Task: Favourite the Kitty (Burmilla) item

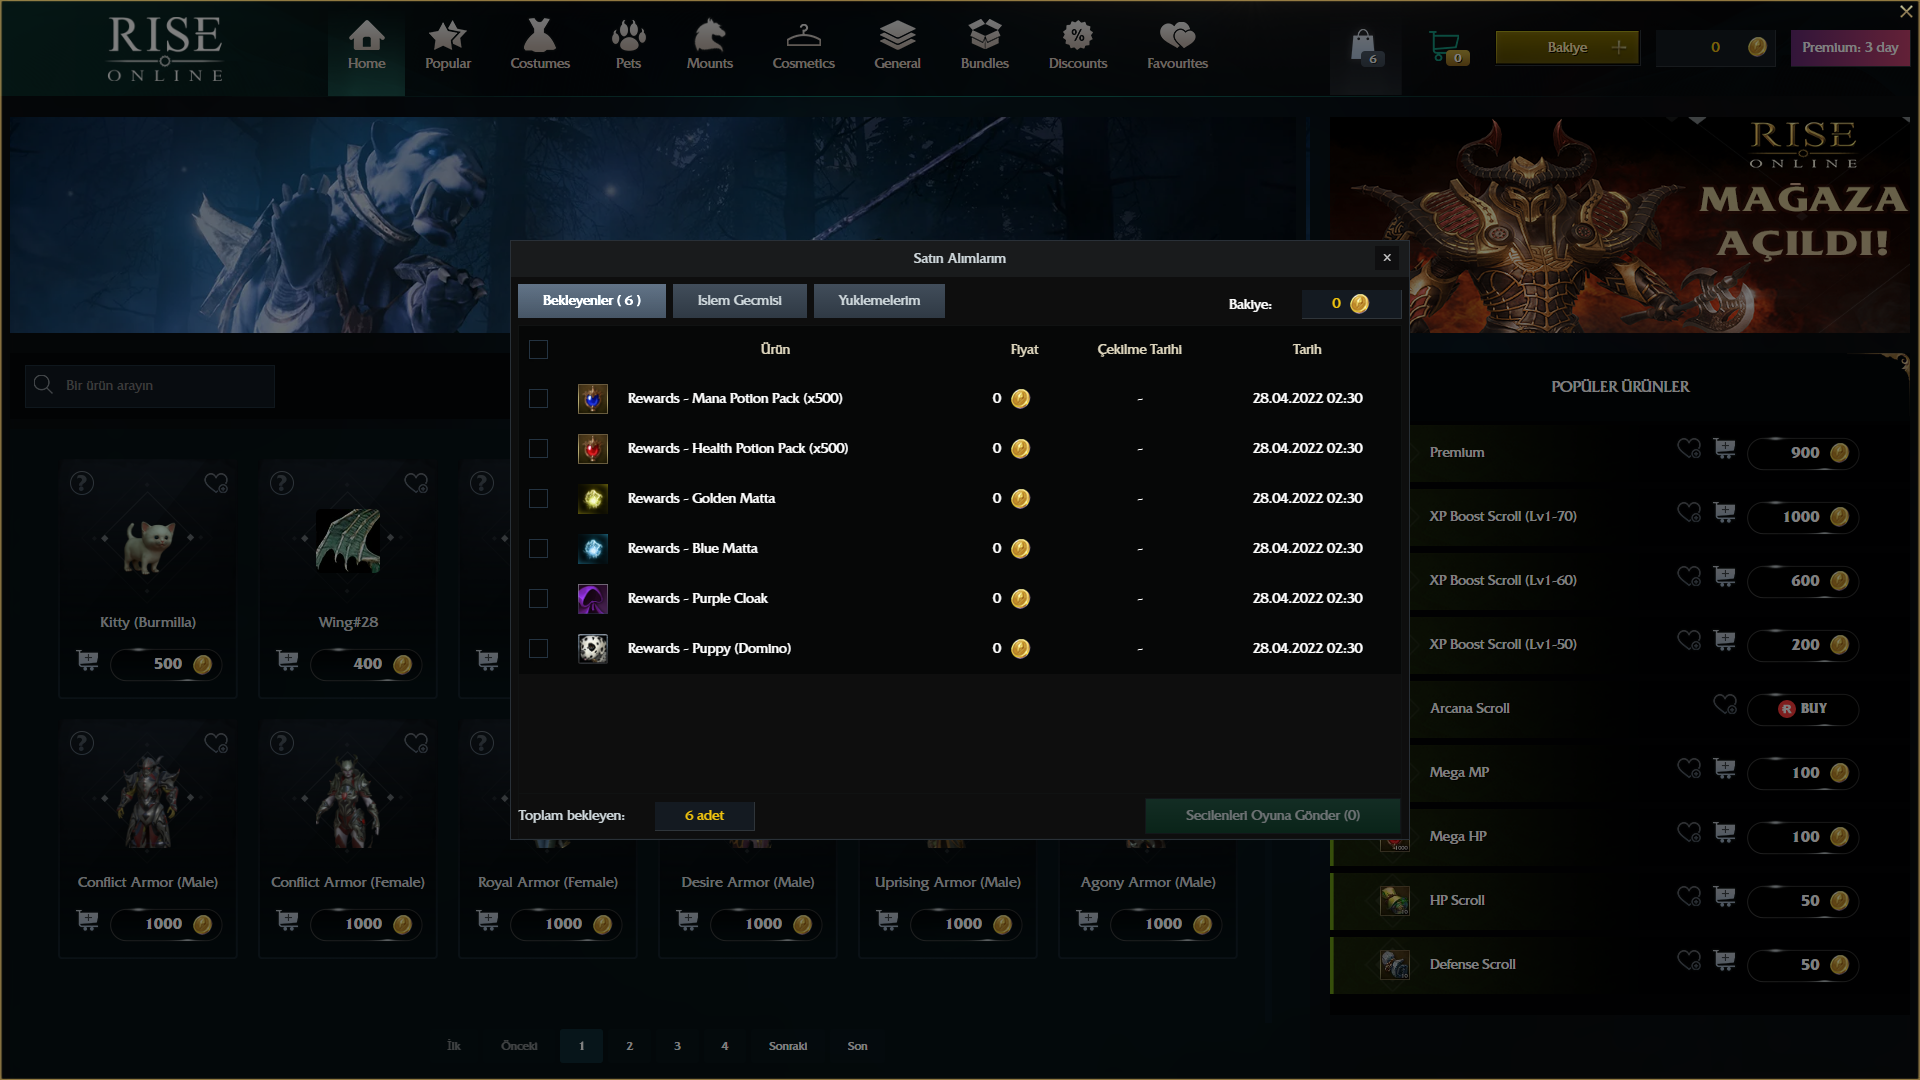Action: point(216,483)
